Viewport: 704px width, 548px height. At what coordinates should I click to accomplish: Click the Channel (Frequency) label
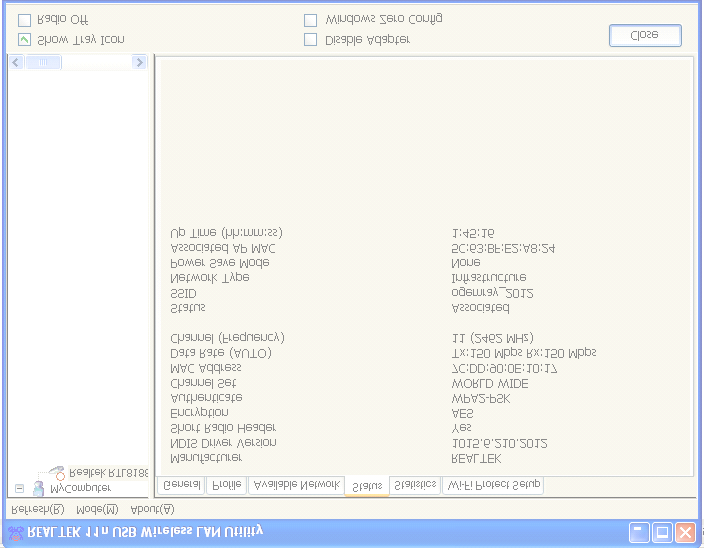[227, 338]
